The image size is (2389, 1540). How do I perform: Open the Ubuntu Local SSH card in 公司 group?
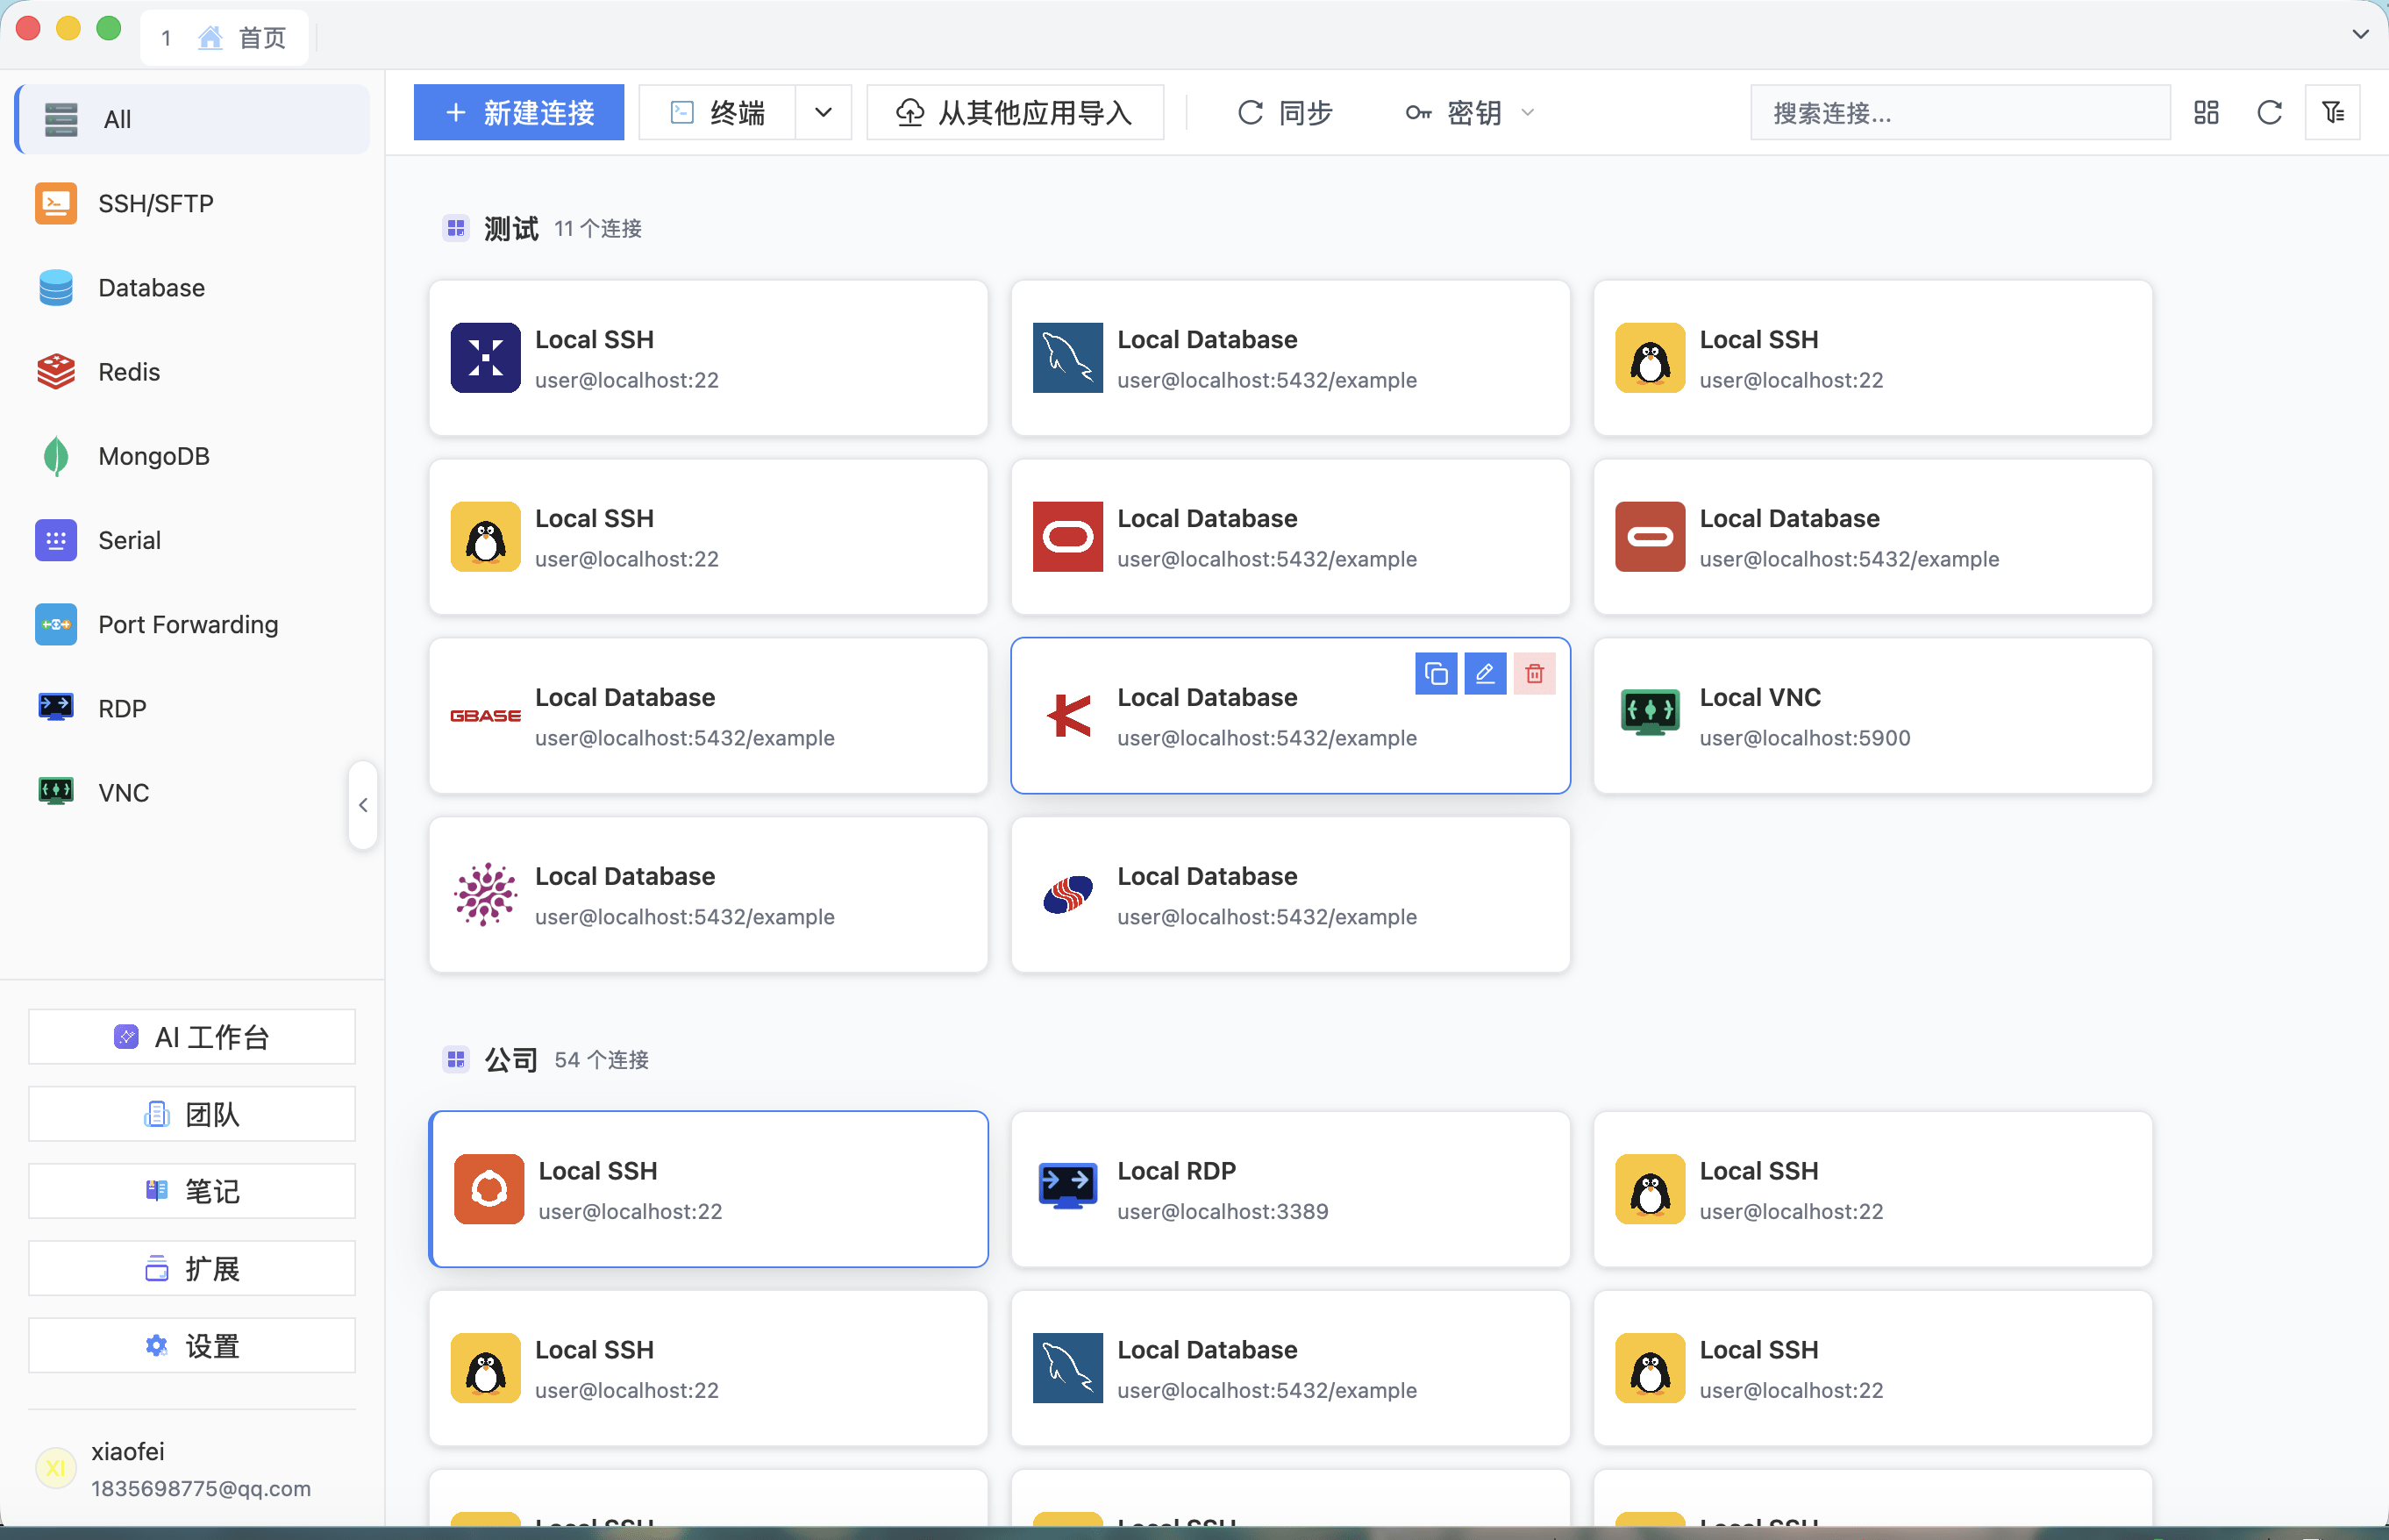(708, 1189)
